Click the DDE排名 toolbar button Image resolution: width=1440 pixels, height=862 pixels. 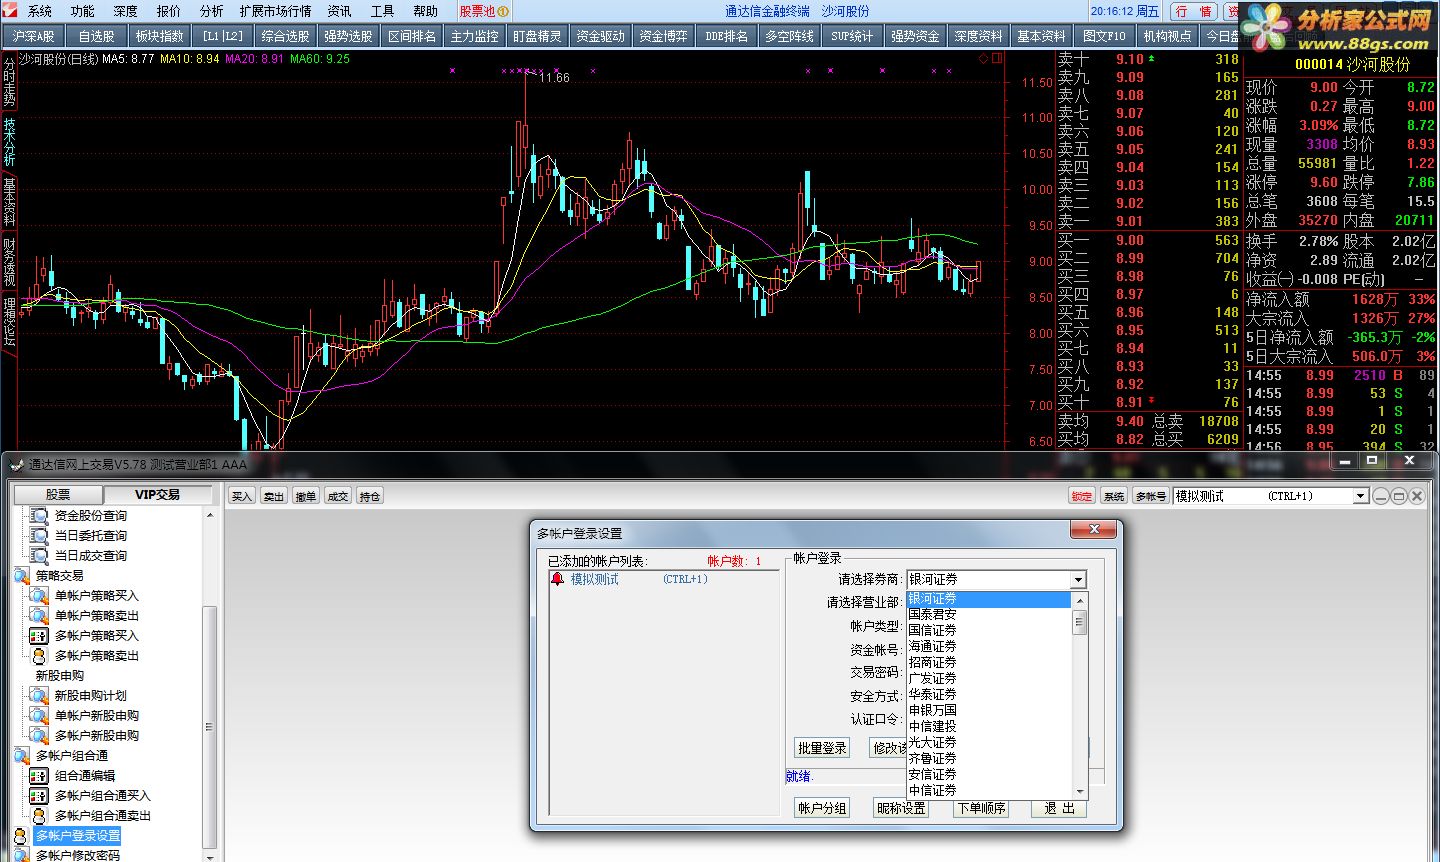pos(726,36)
